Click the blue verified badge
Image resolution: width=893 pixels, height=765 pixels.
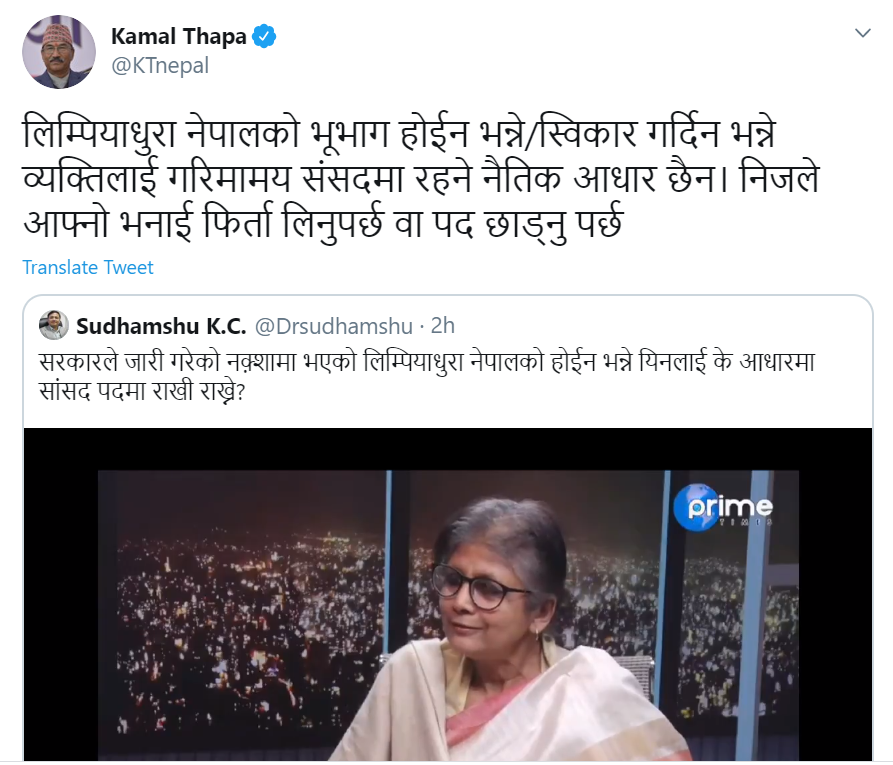(x=264, y=36)
